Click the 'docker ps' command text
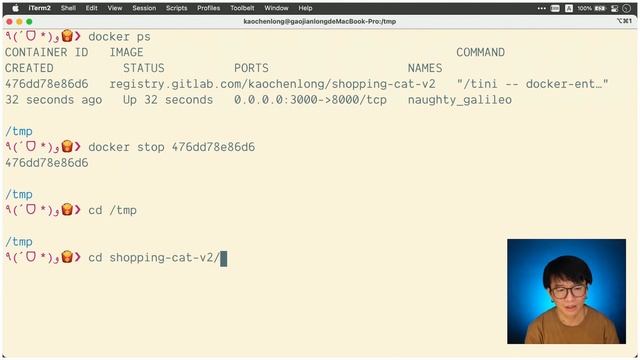This screenshot has width=640, height=360. (119, 37)
